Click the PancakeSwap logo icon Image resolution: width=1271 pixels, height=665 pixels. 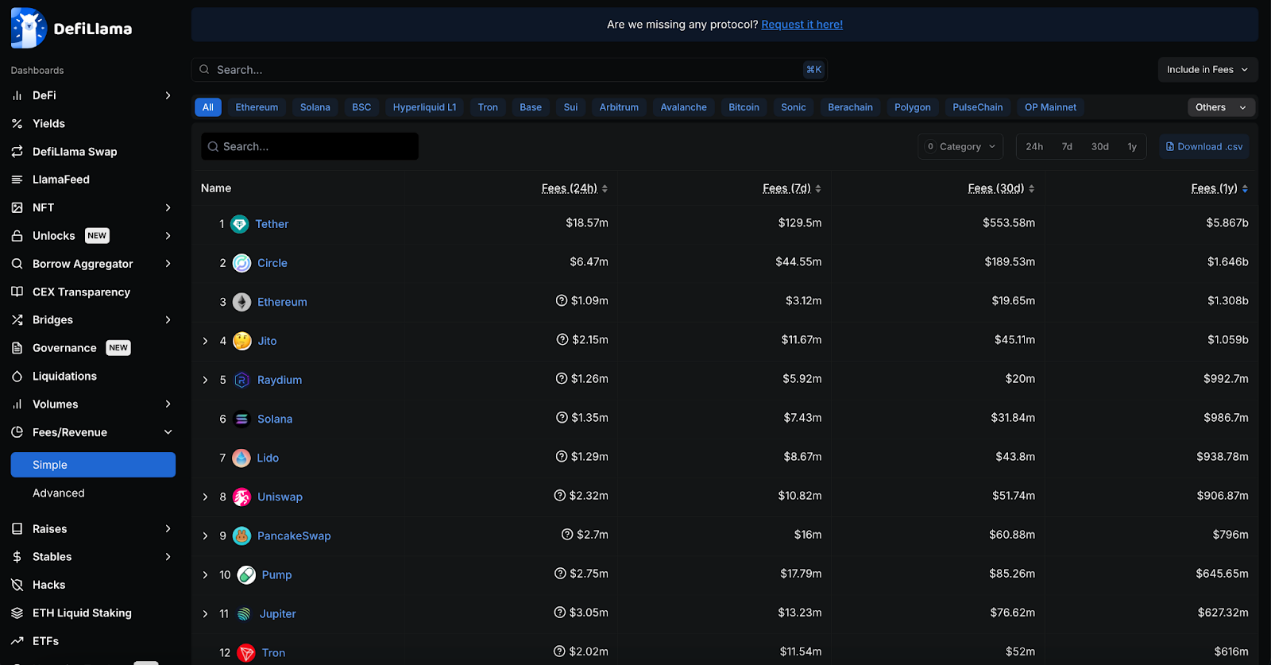pos(241,536)
